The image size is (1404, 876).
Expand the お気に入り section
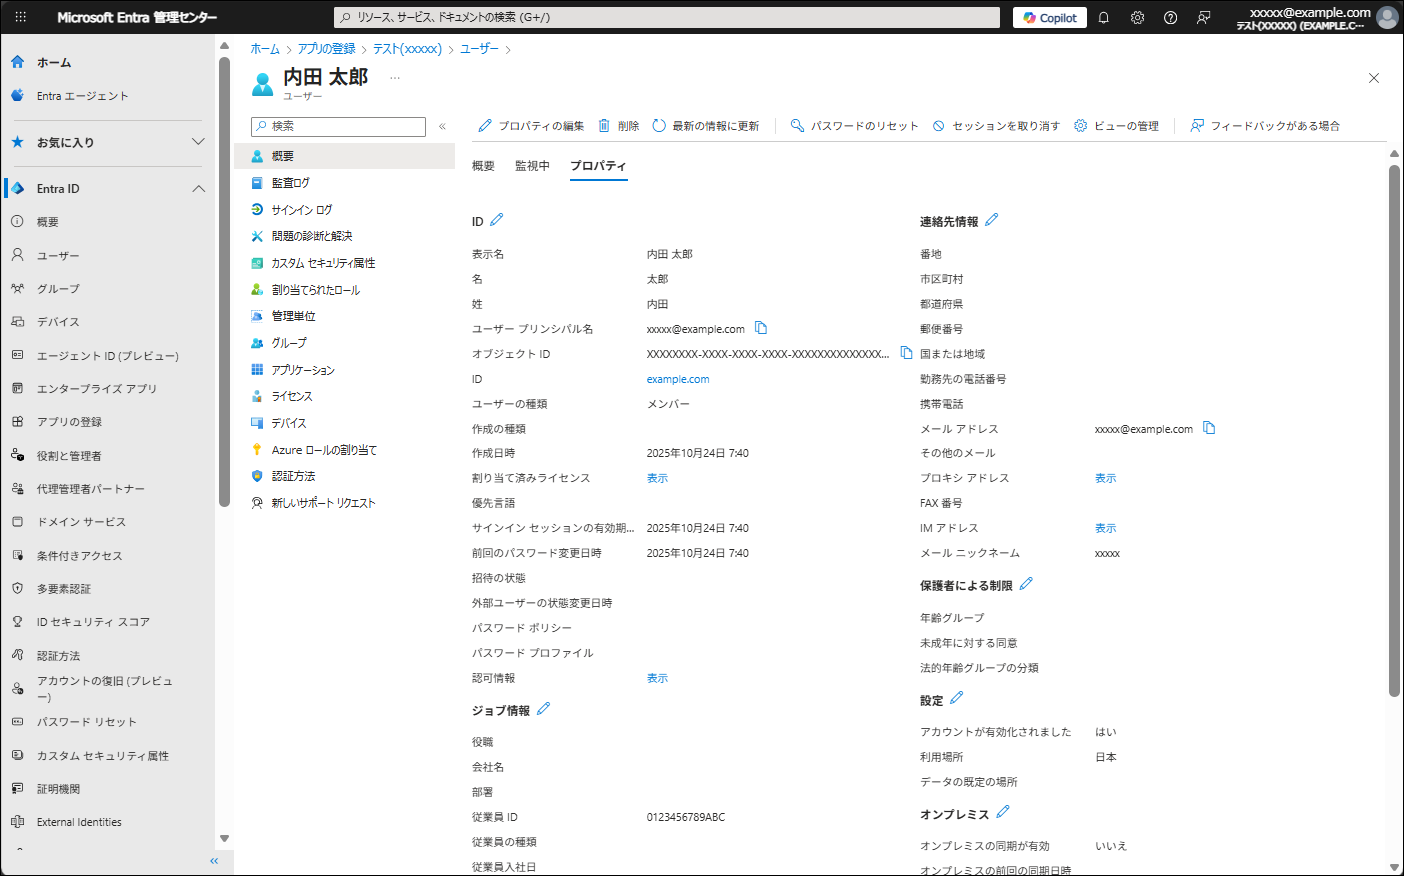tap(198, 142)
